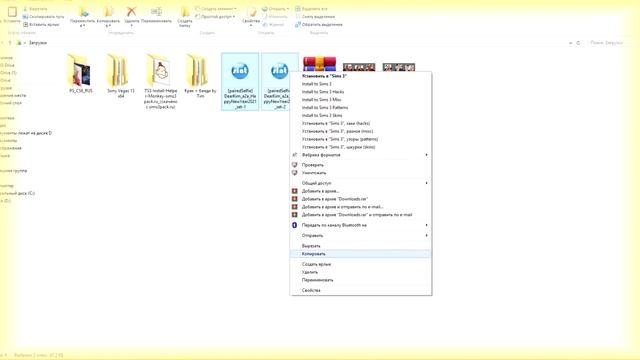Expand the Bluetooth transfer submenu
The width and height of the screenshot is (640, 360).
pyautogui.click(x=361, y=225)
